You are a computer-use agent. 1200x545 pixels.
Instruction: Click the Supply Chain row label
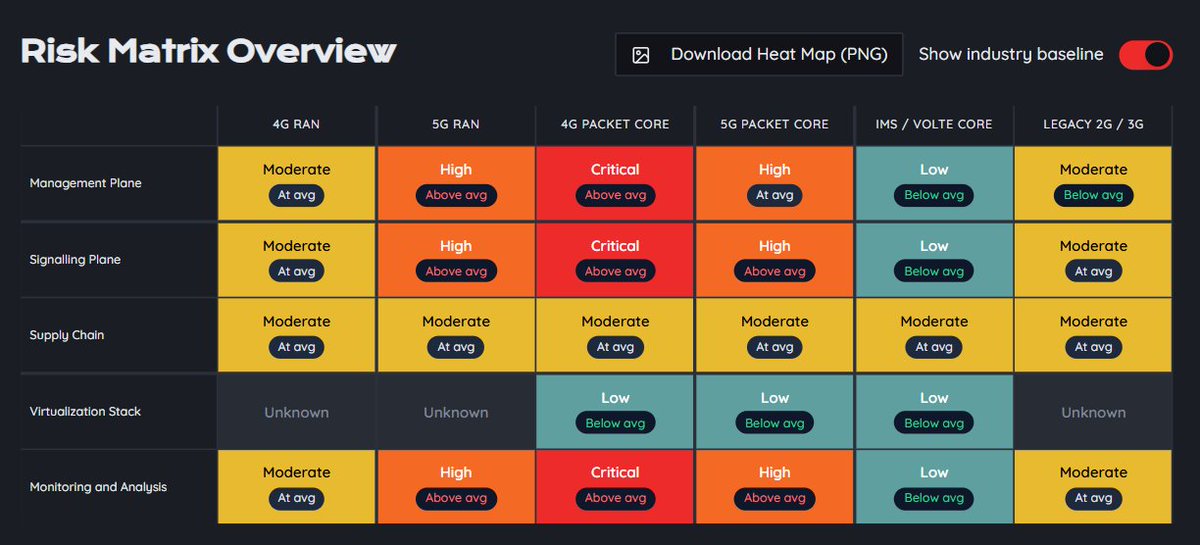[67, 335]
